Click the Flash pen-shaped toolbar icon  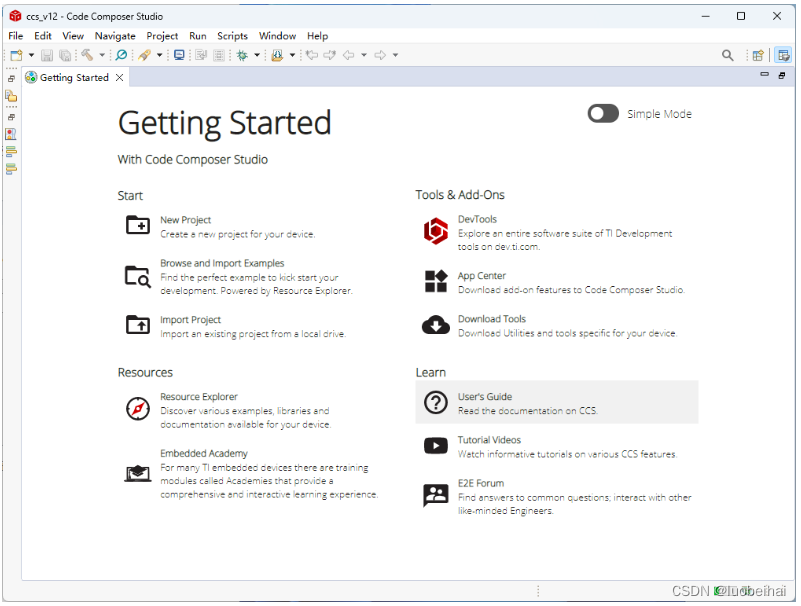pyautogui.click(x=145, y=55)
